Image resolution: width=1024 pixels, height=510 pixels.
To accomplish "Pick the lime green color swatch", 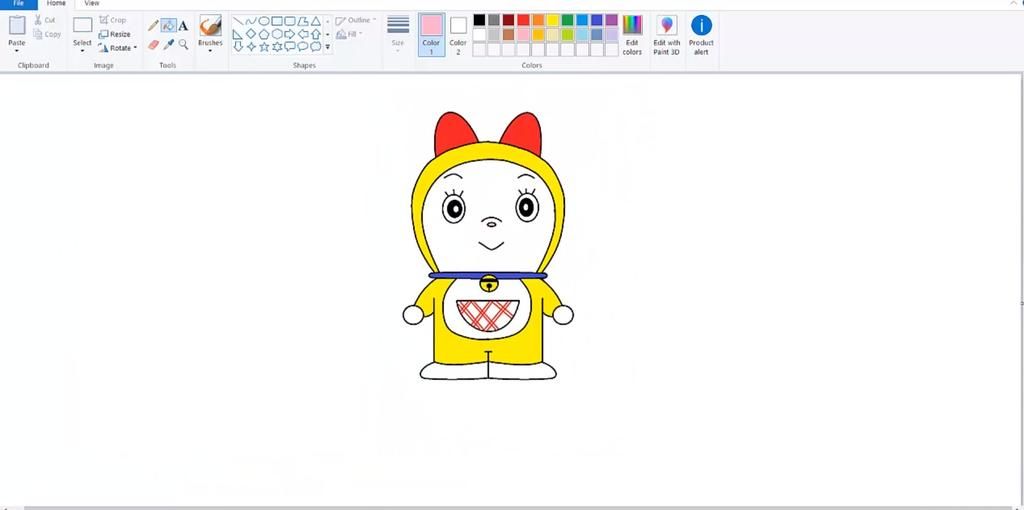I will click(568, 35).
